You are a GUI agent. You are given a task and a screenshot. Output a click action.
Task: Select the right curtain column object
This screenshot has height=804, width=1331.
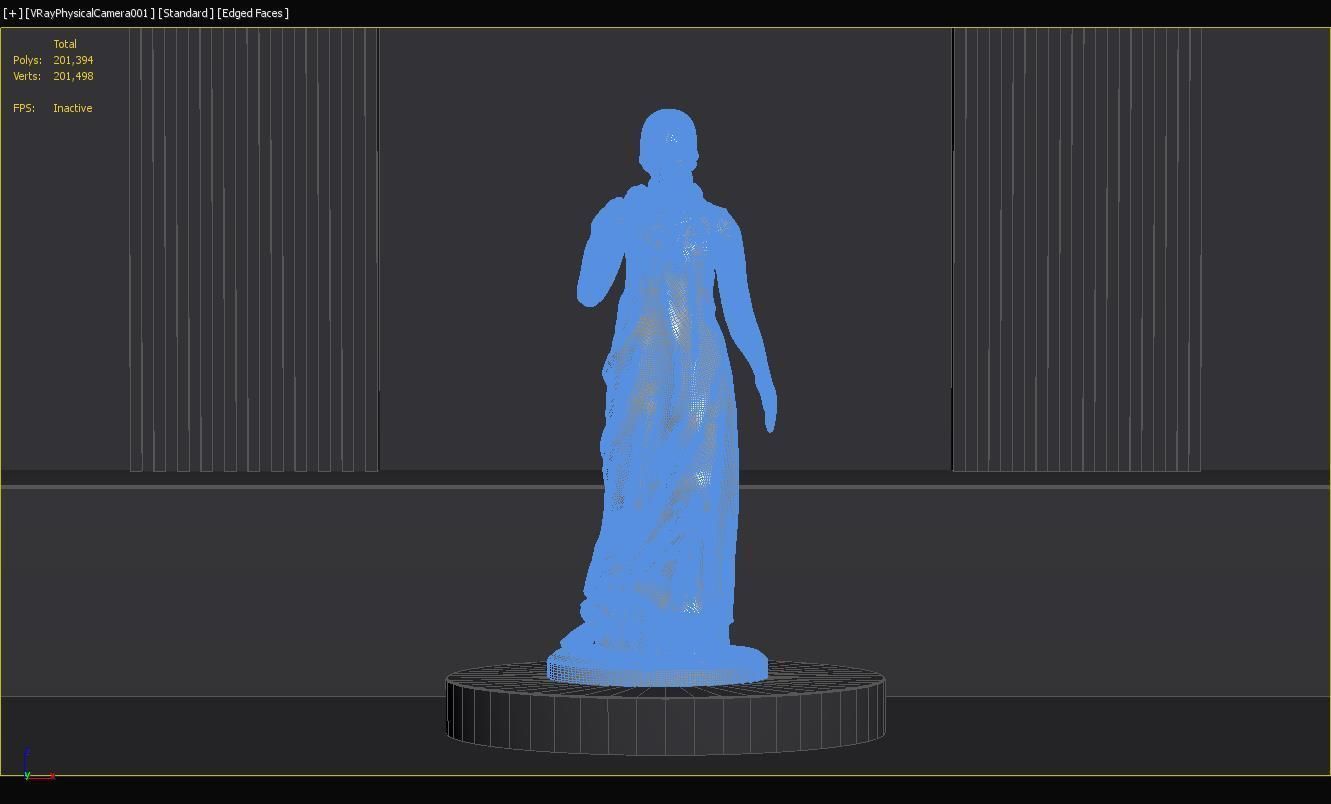pyautogui.click(x=1077, y=249)
